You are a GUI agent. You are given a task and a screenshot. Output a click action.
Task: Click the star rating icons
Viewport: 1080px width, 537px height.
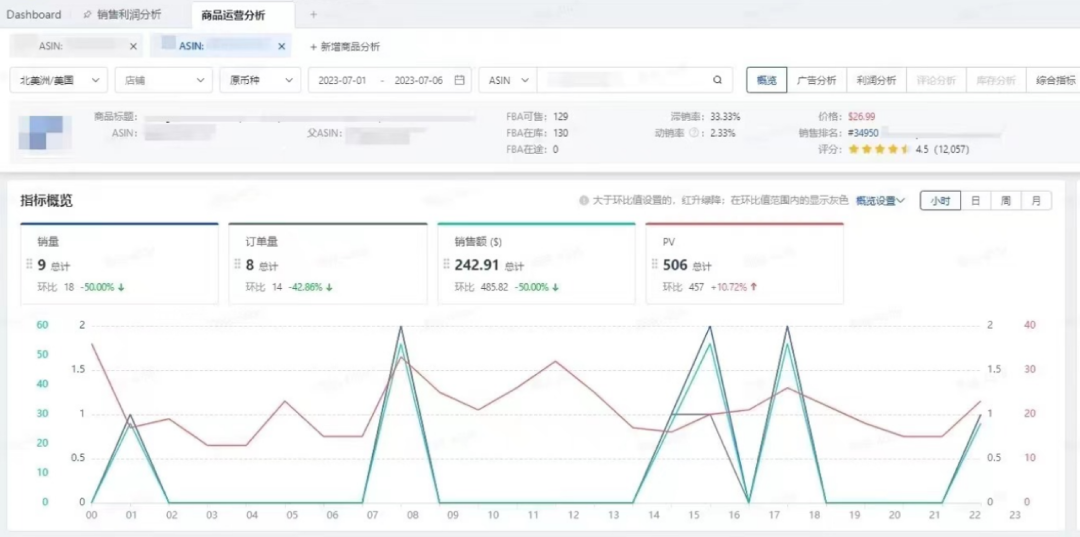coord(880,149)
